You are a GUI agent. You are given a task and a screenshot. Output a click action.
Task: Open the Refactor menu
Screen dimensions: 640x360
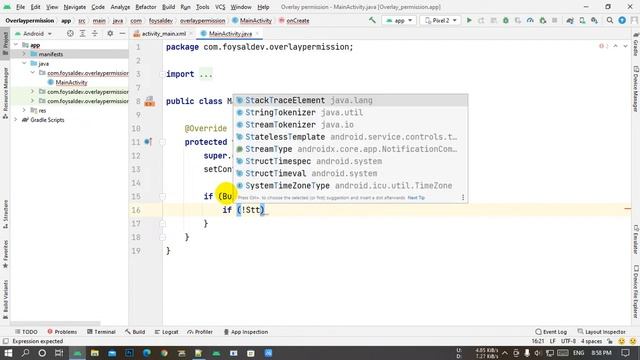coord(146,7)
